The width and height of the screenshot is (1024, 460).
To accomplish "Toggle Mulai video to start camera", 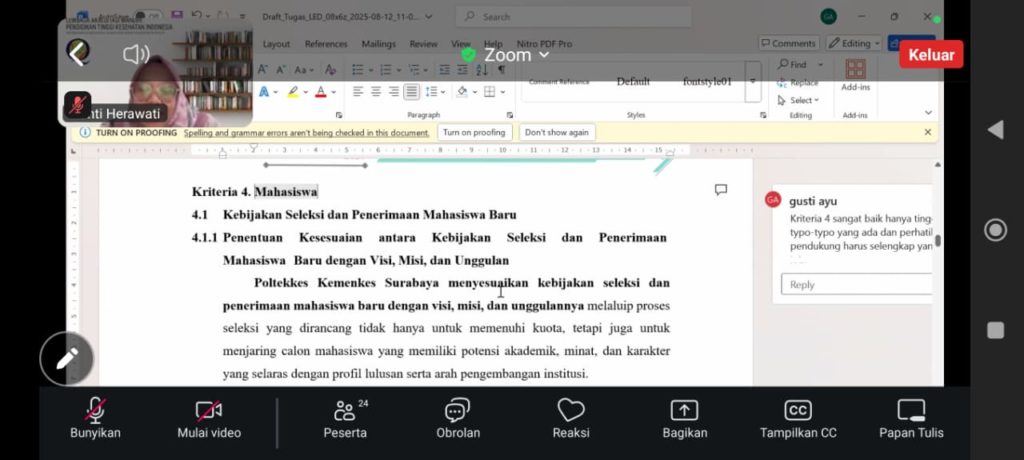I will pos(209,419).
